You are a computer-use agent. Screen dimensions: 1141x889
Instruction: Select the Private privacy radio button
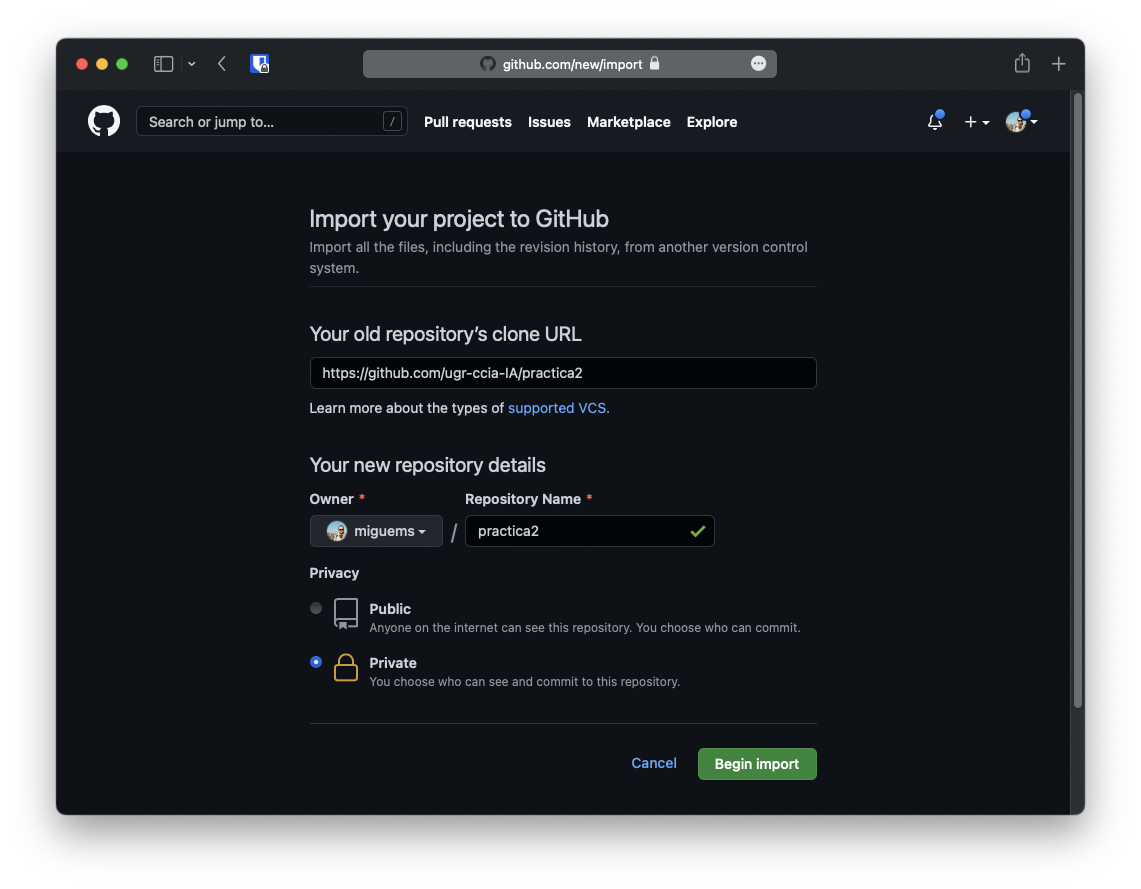[316, 662]
